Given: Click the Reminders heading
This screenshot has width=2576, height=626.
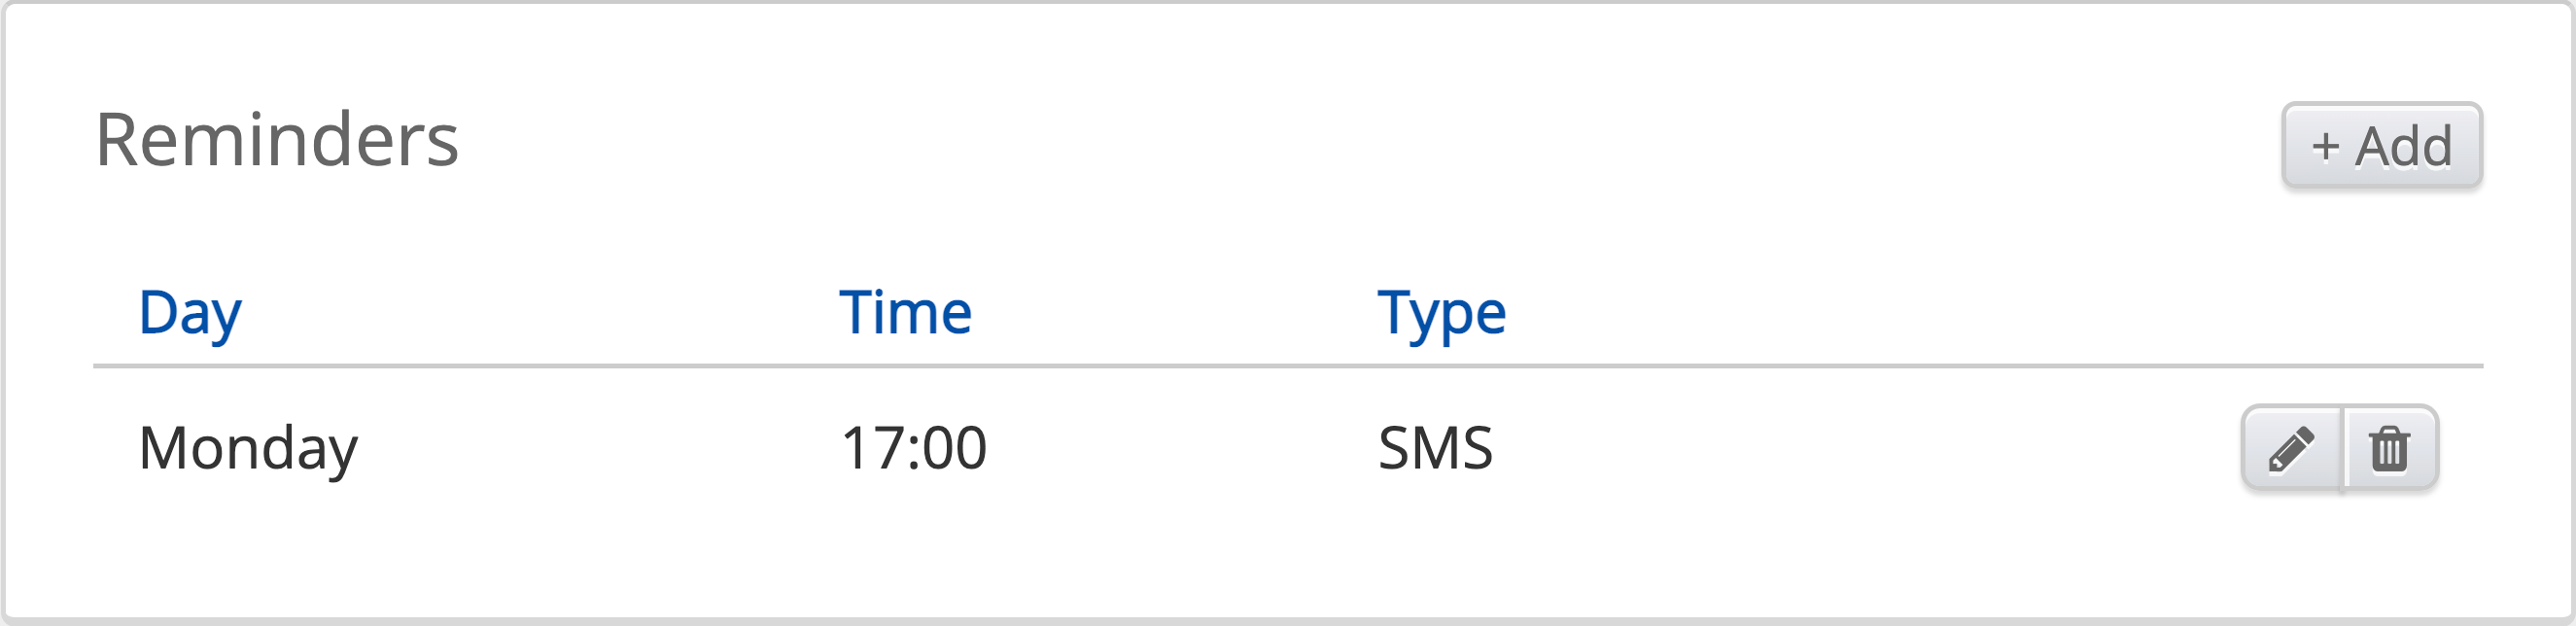Looking at the screenshot, I should point(276,140).
